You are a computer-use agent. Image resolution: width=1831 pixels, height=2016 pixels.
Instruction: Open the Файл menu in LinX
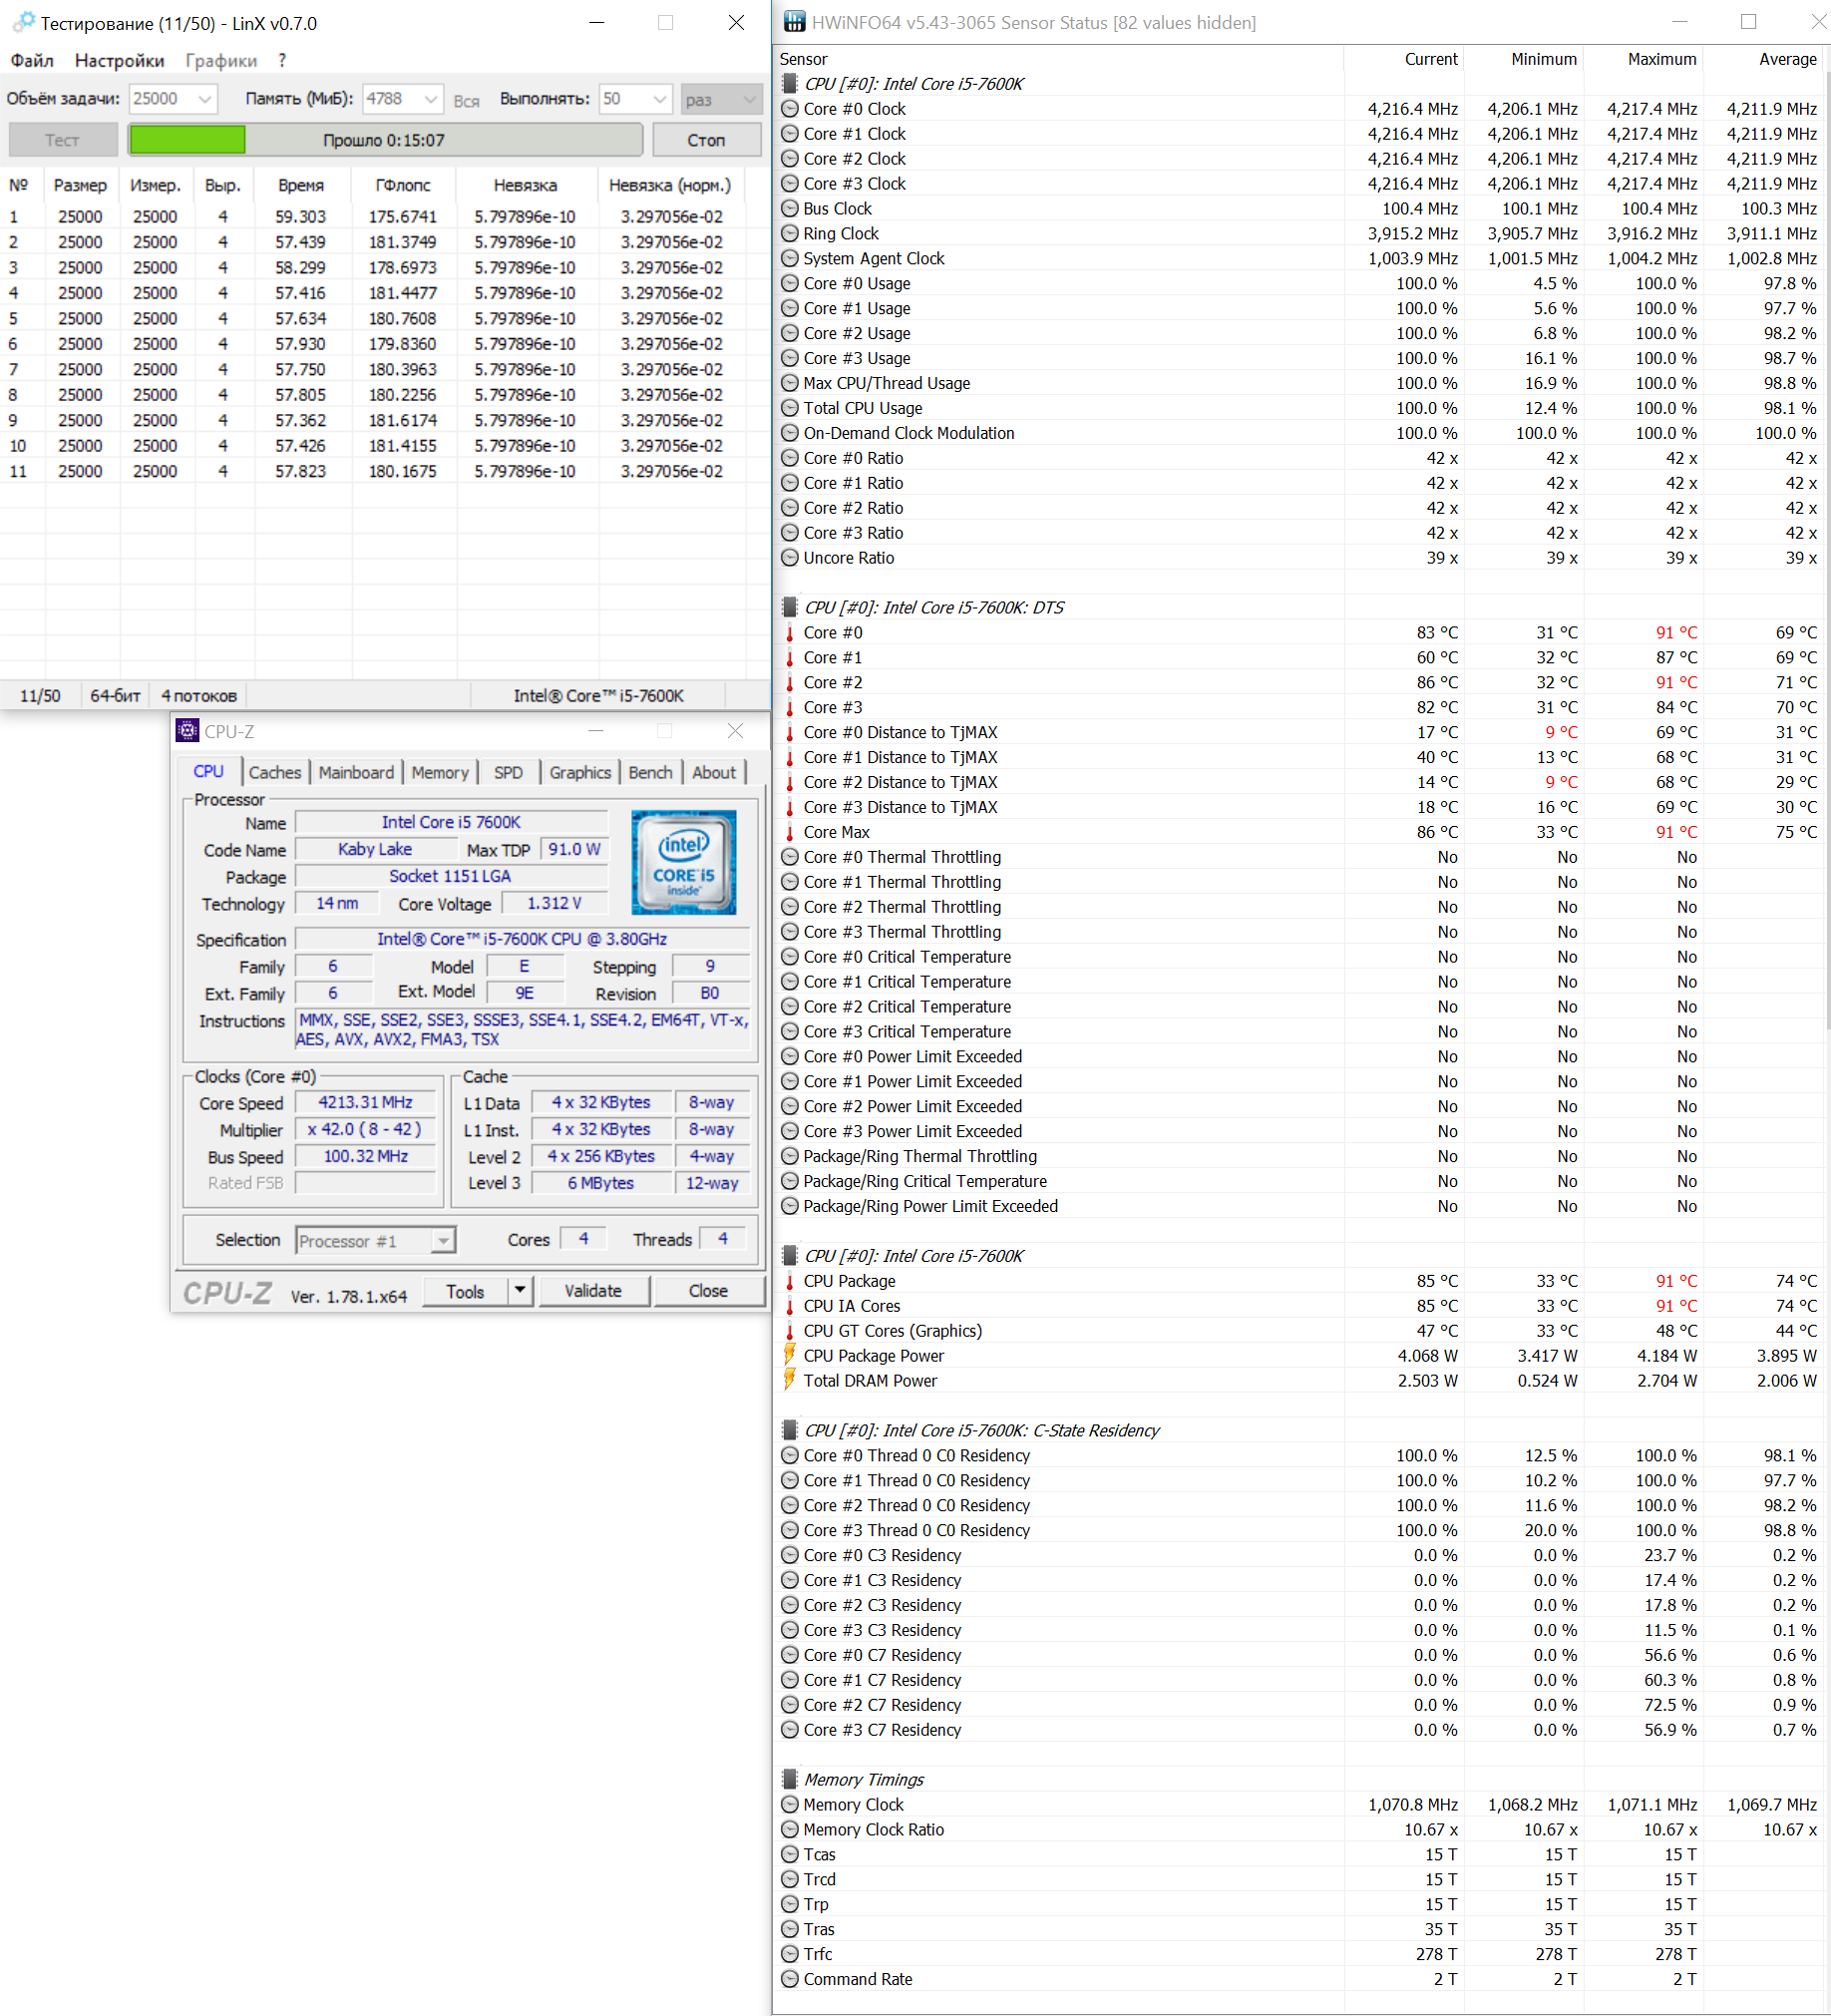(x=32, y=61)
